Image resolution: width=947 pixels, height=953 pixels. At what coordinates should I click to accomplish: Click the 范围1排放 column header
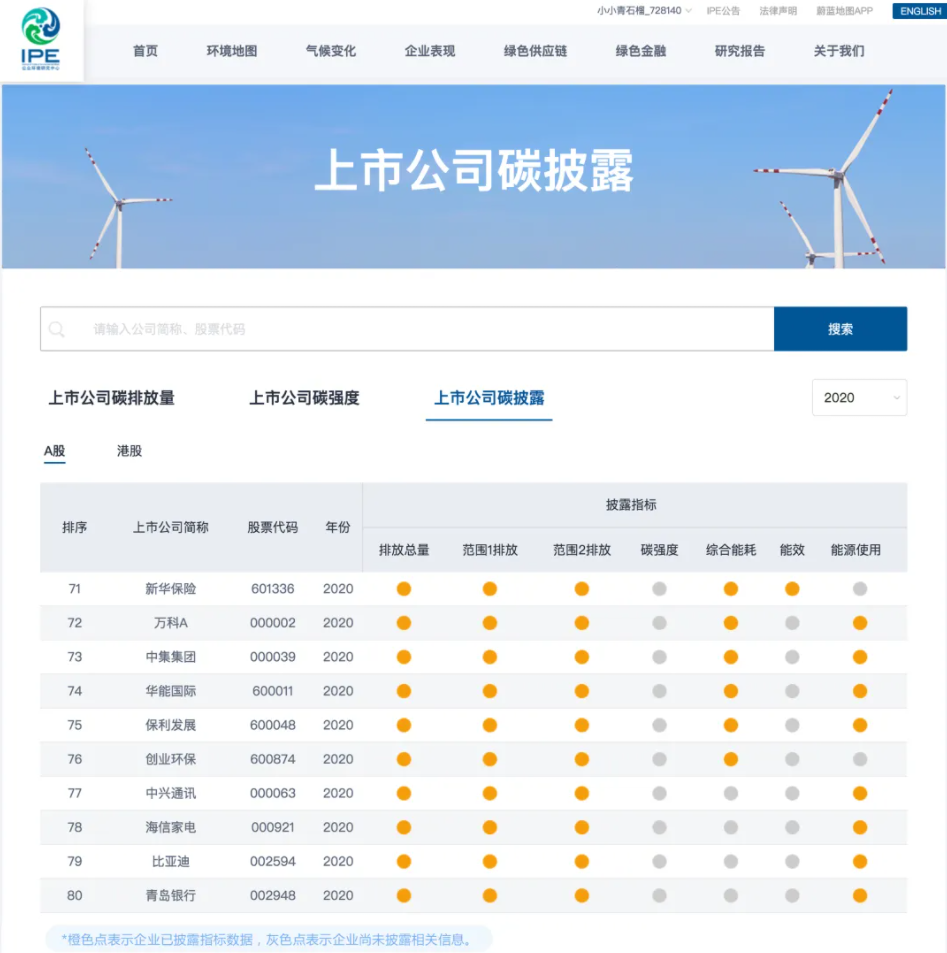pyautogui.click(x=490, y=550)
